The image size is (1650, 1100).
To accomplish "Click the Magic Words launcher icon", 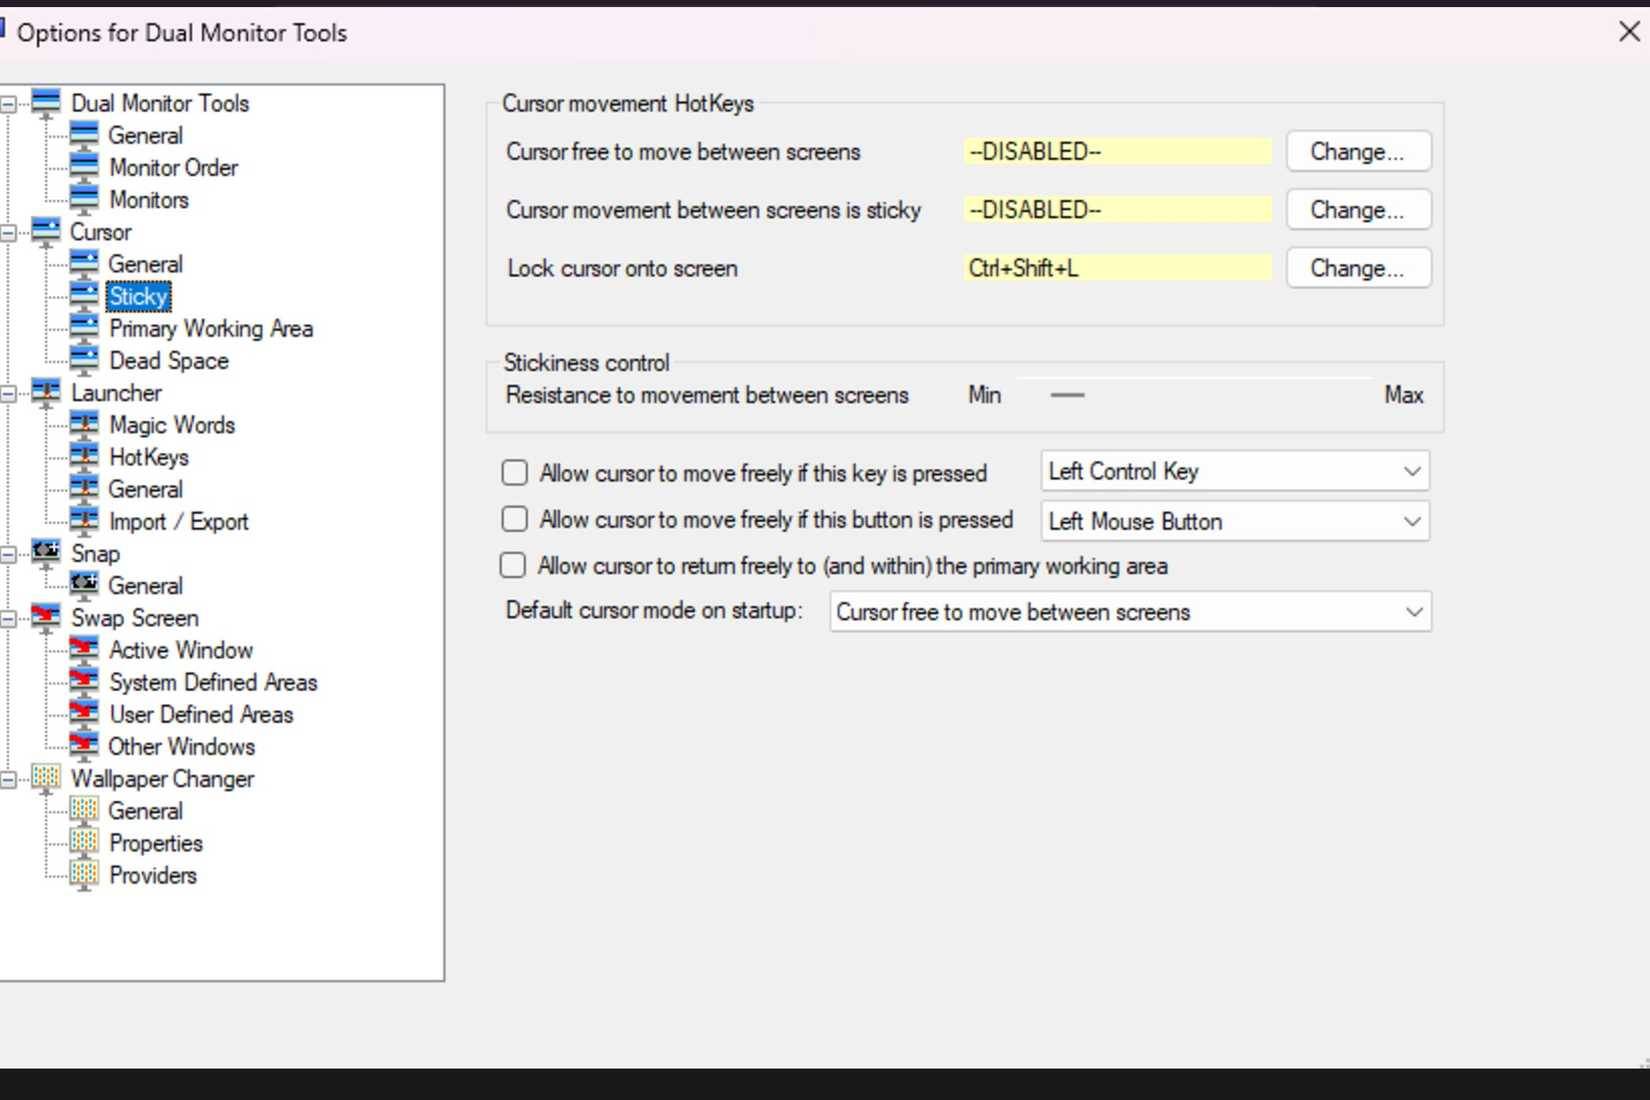I will [84, 425].
